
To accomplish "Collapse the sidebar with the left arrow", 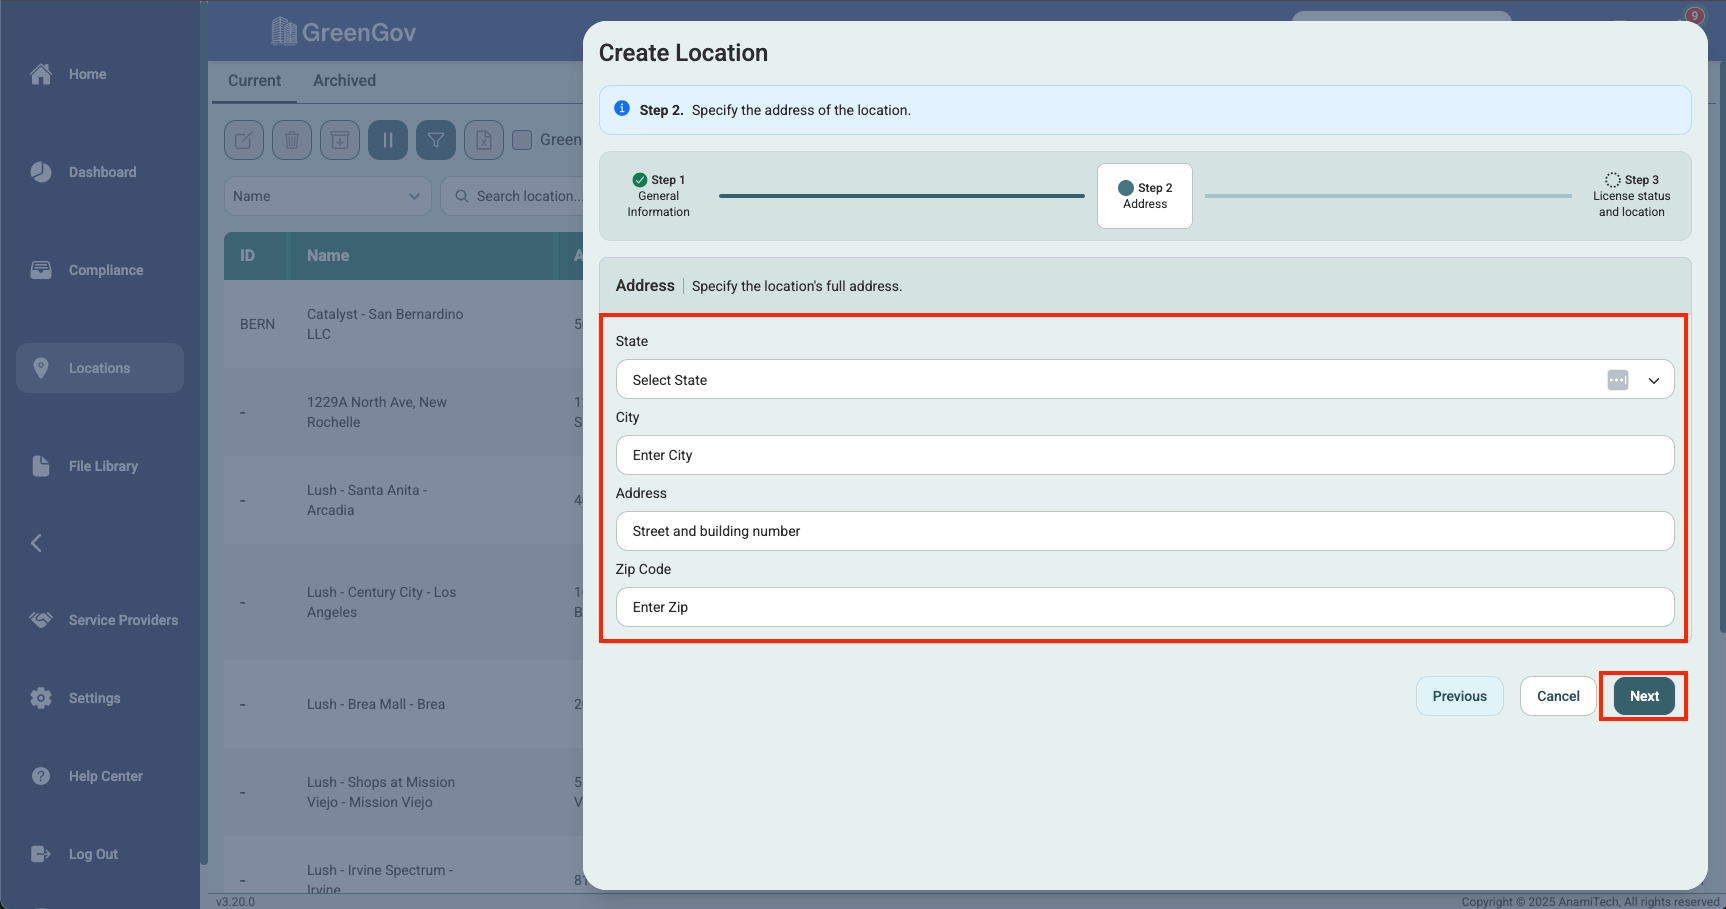I will [37, 543].
